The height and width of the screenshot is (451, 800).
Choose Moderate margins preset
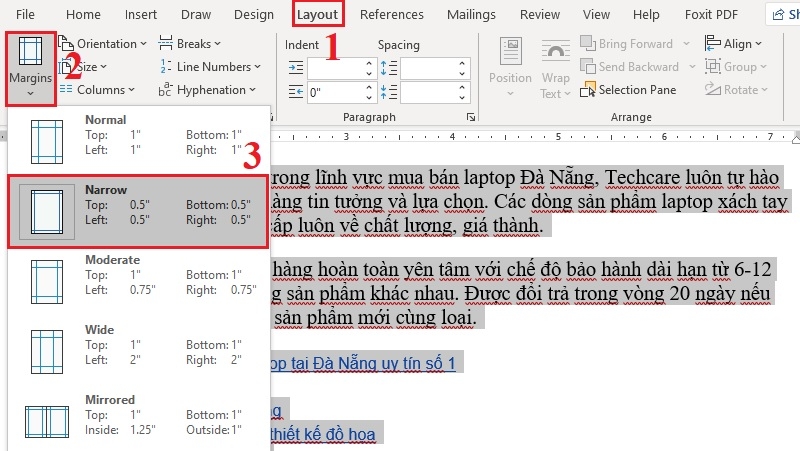pyautogui.click(x=138, y=281)
